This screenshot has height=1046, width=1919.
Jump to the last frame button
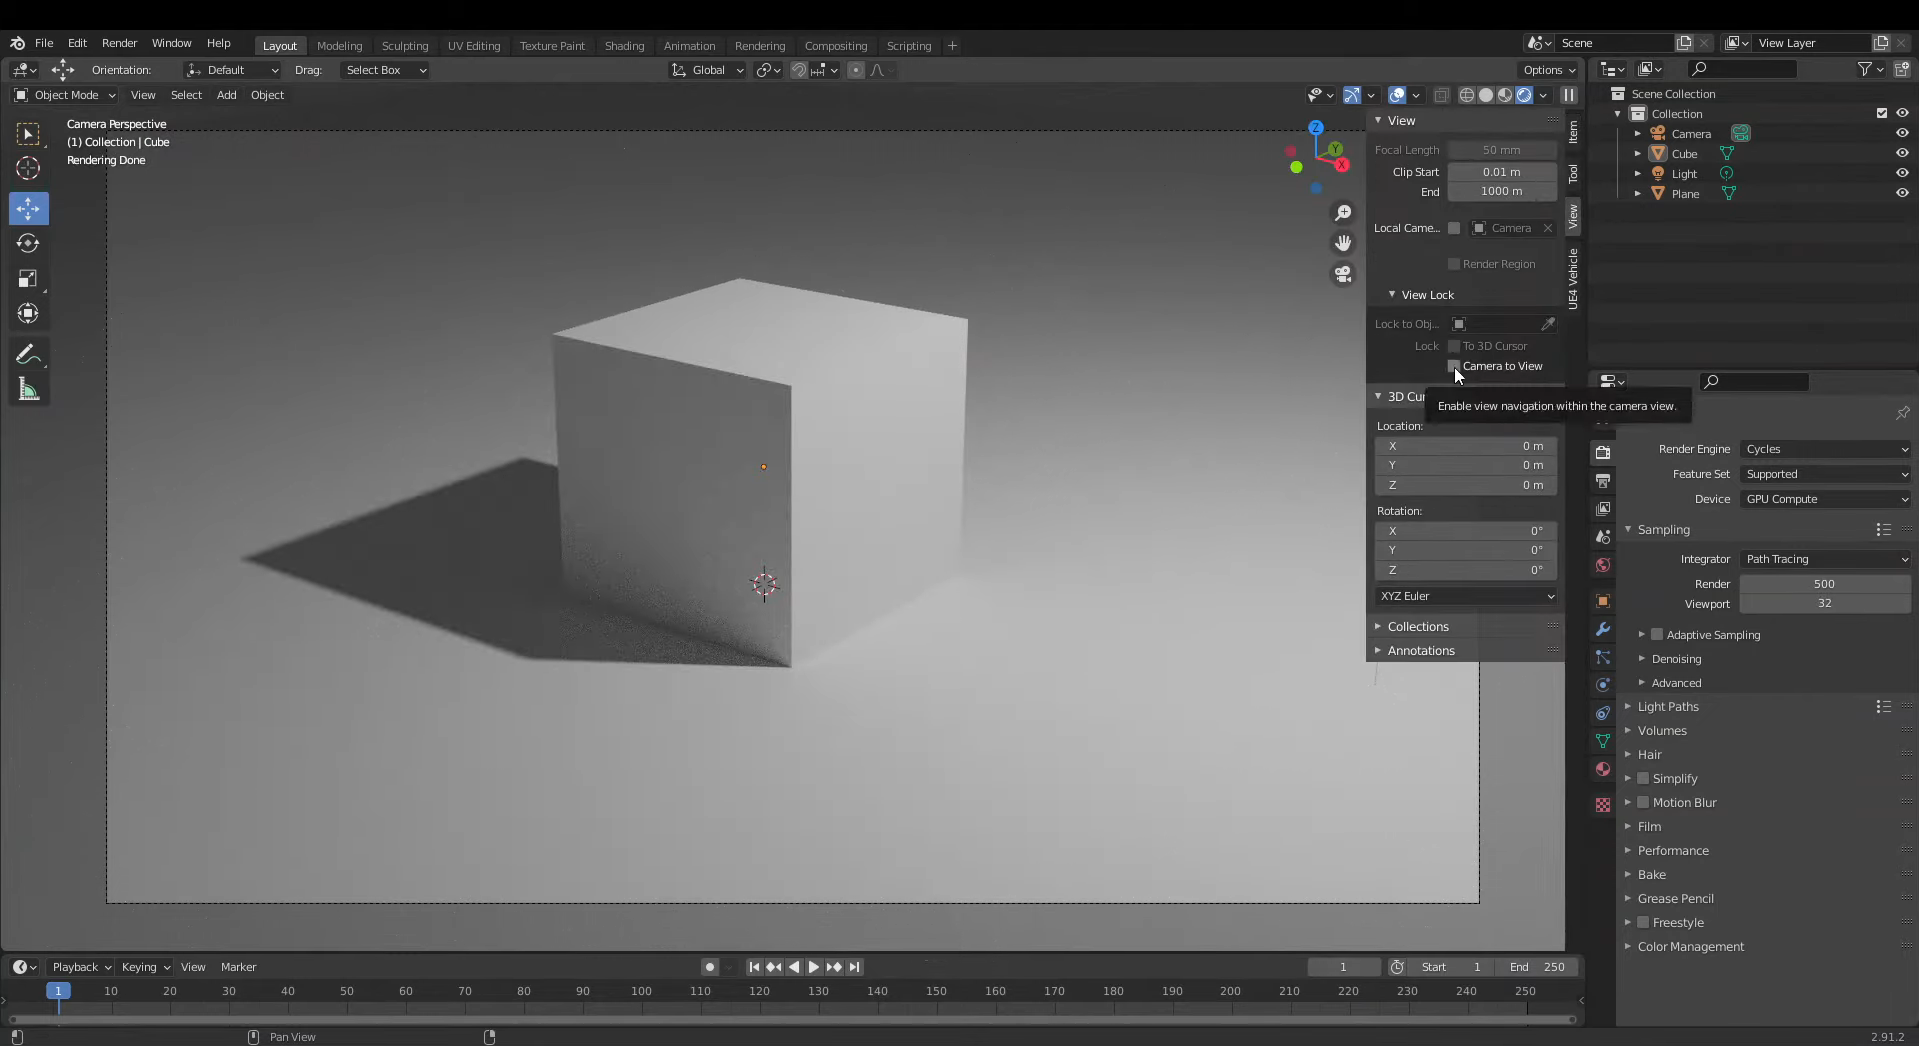coord(854,967)
